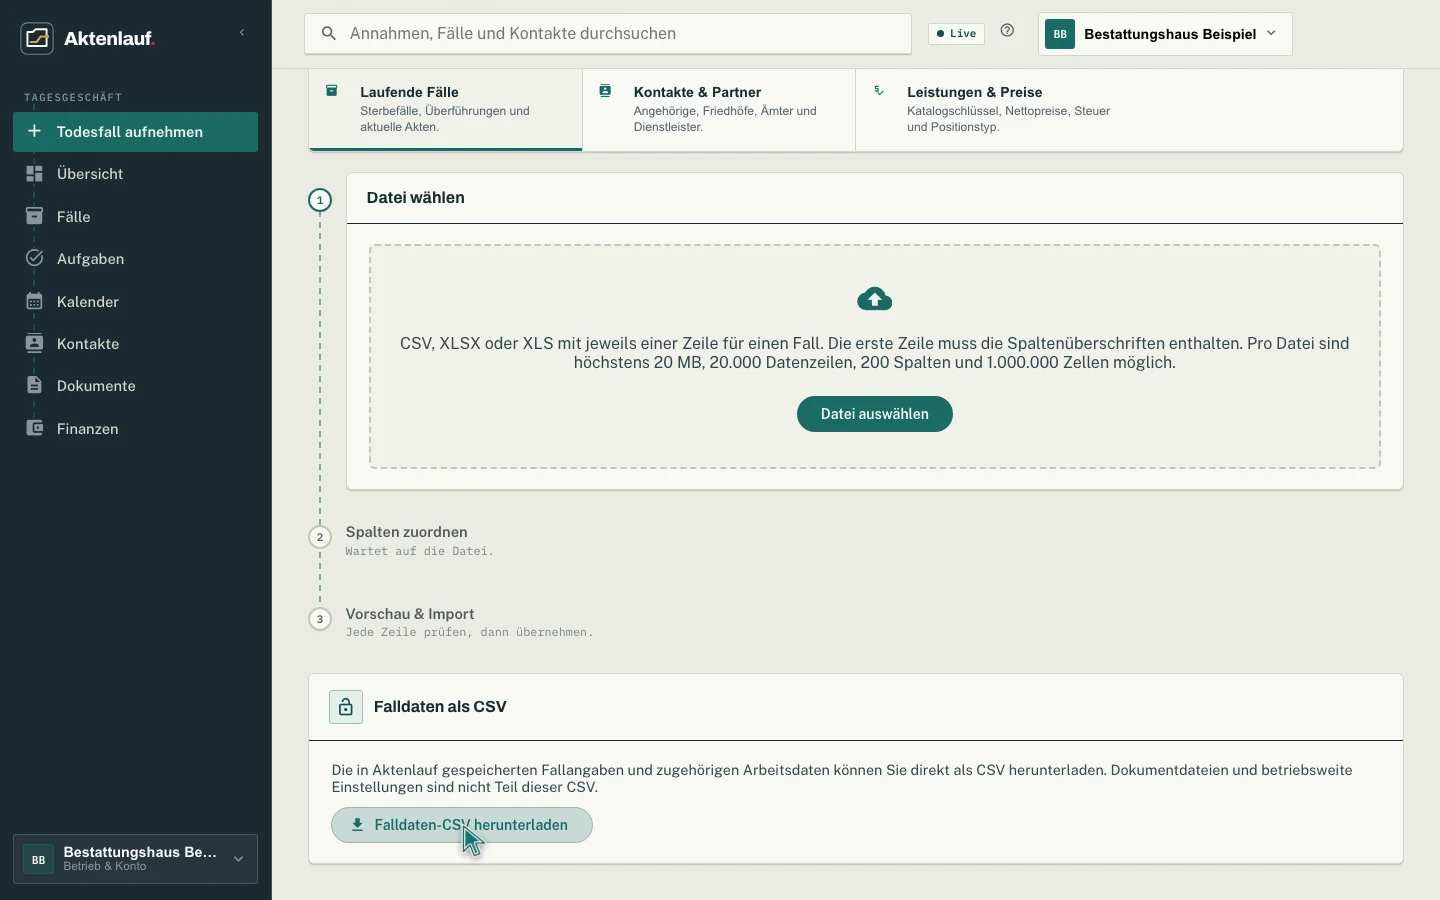Open the Kalender page
Image resolution: width=1440 pixels, height=900 pixels.
point(135,302)
